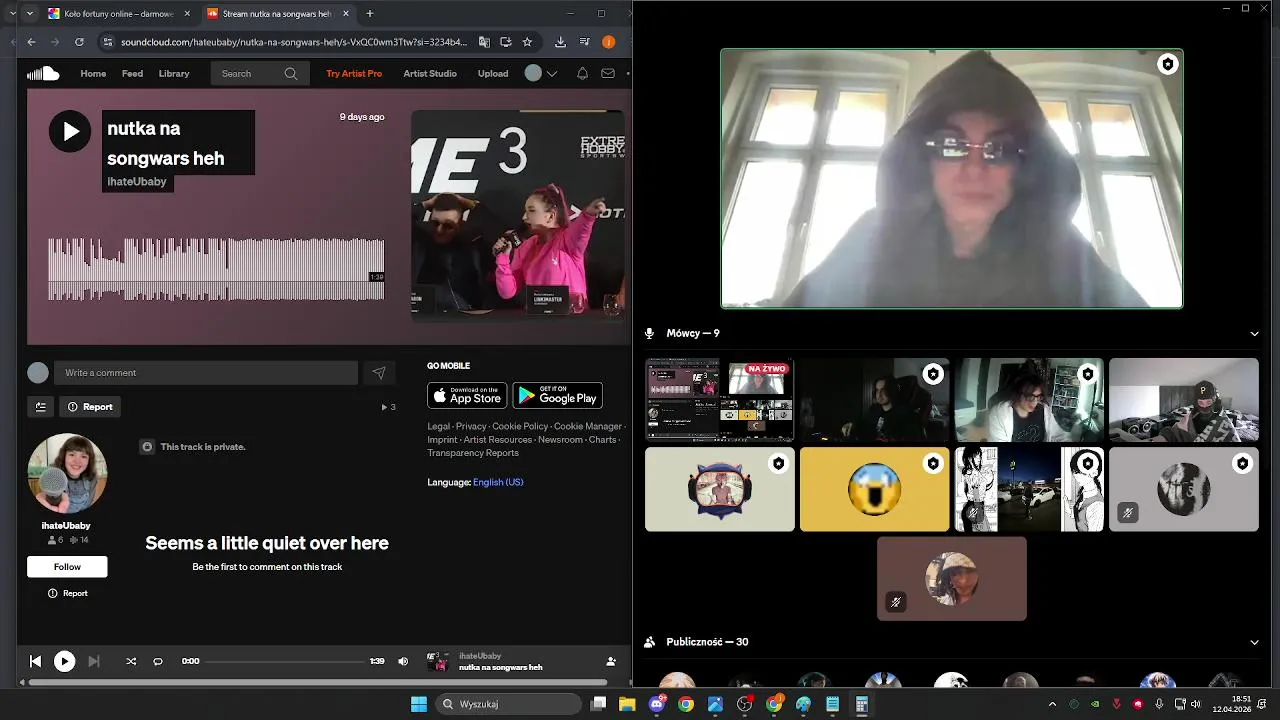Play the track with the large header play button
Image resolution: width=1280 pixels, height=720 pixels.
[x=70, y=131]
